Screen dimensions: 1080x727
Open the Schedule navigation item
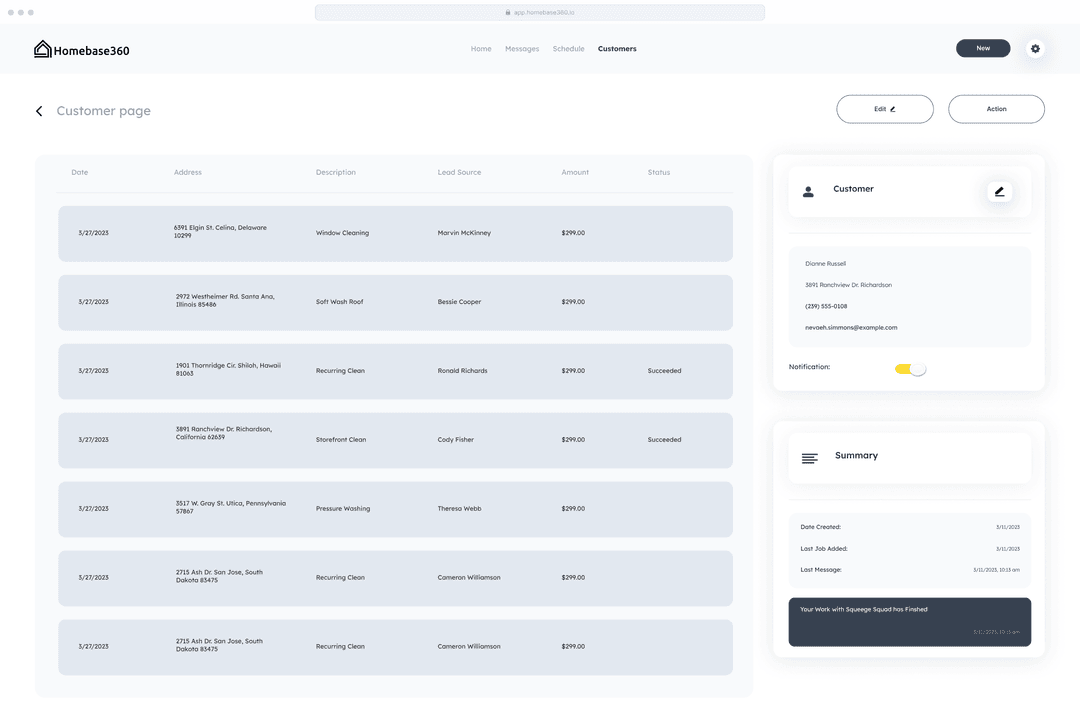tap(568, 49)
